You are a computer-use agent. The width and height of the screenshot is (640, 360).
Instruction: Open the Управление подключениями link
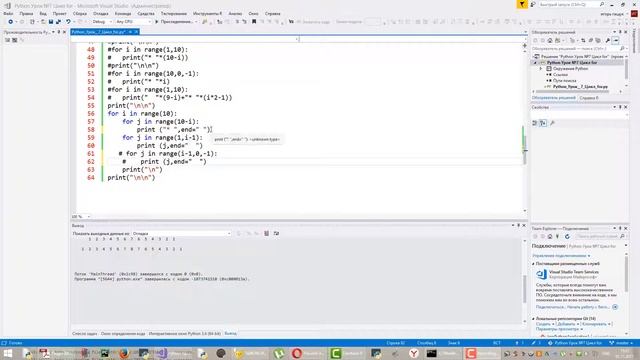coord(561,256)
